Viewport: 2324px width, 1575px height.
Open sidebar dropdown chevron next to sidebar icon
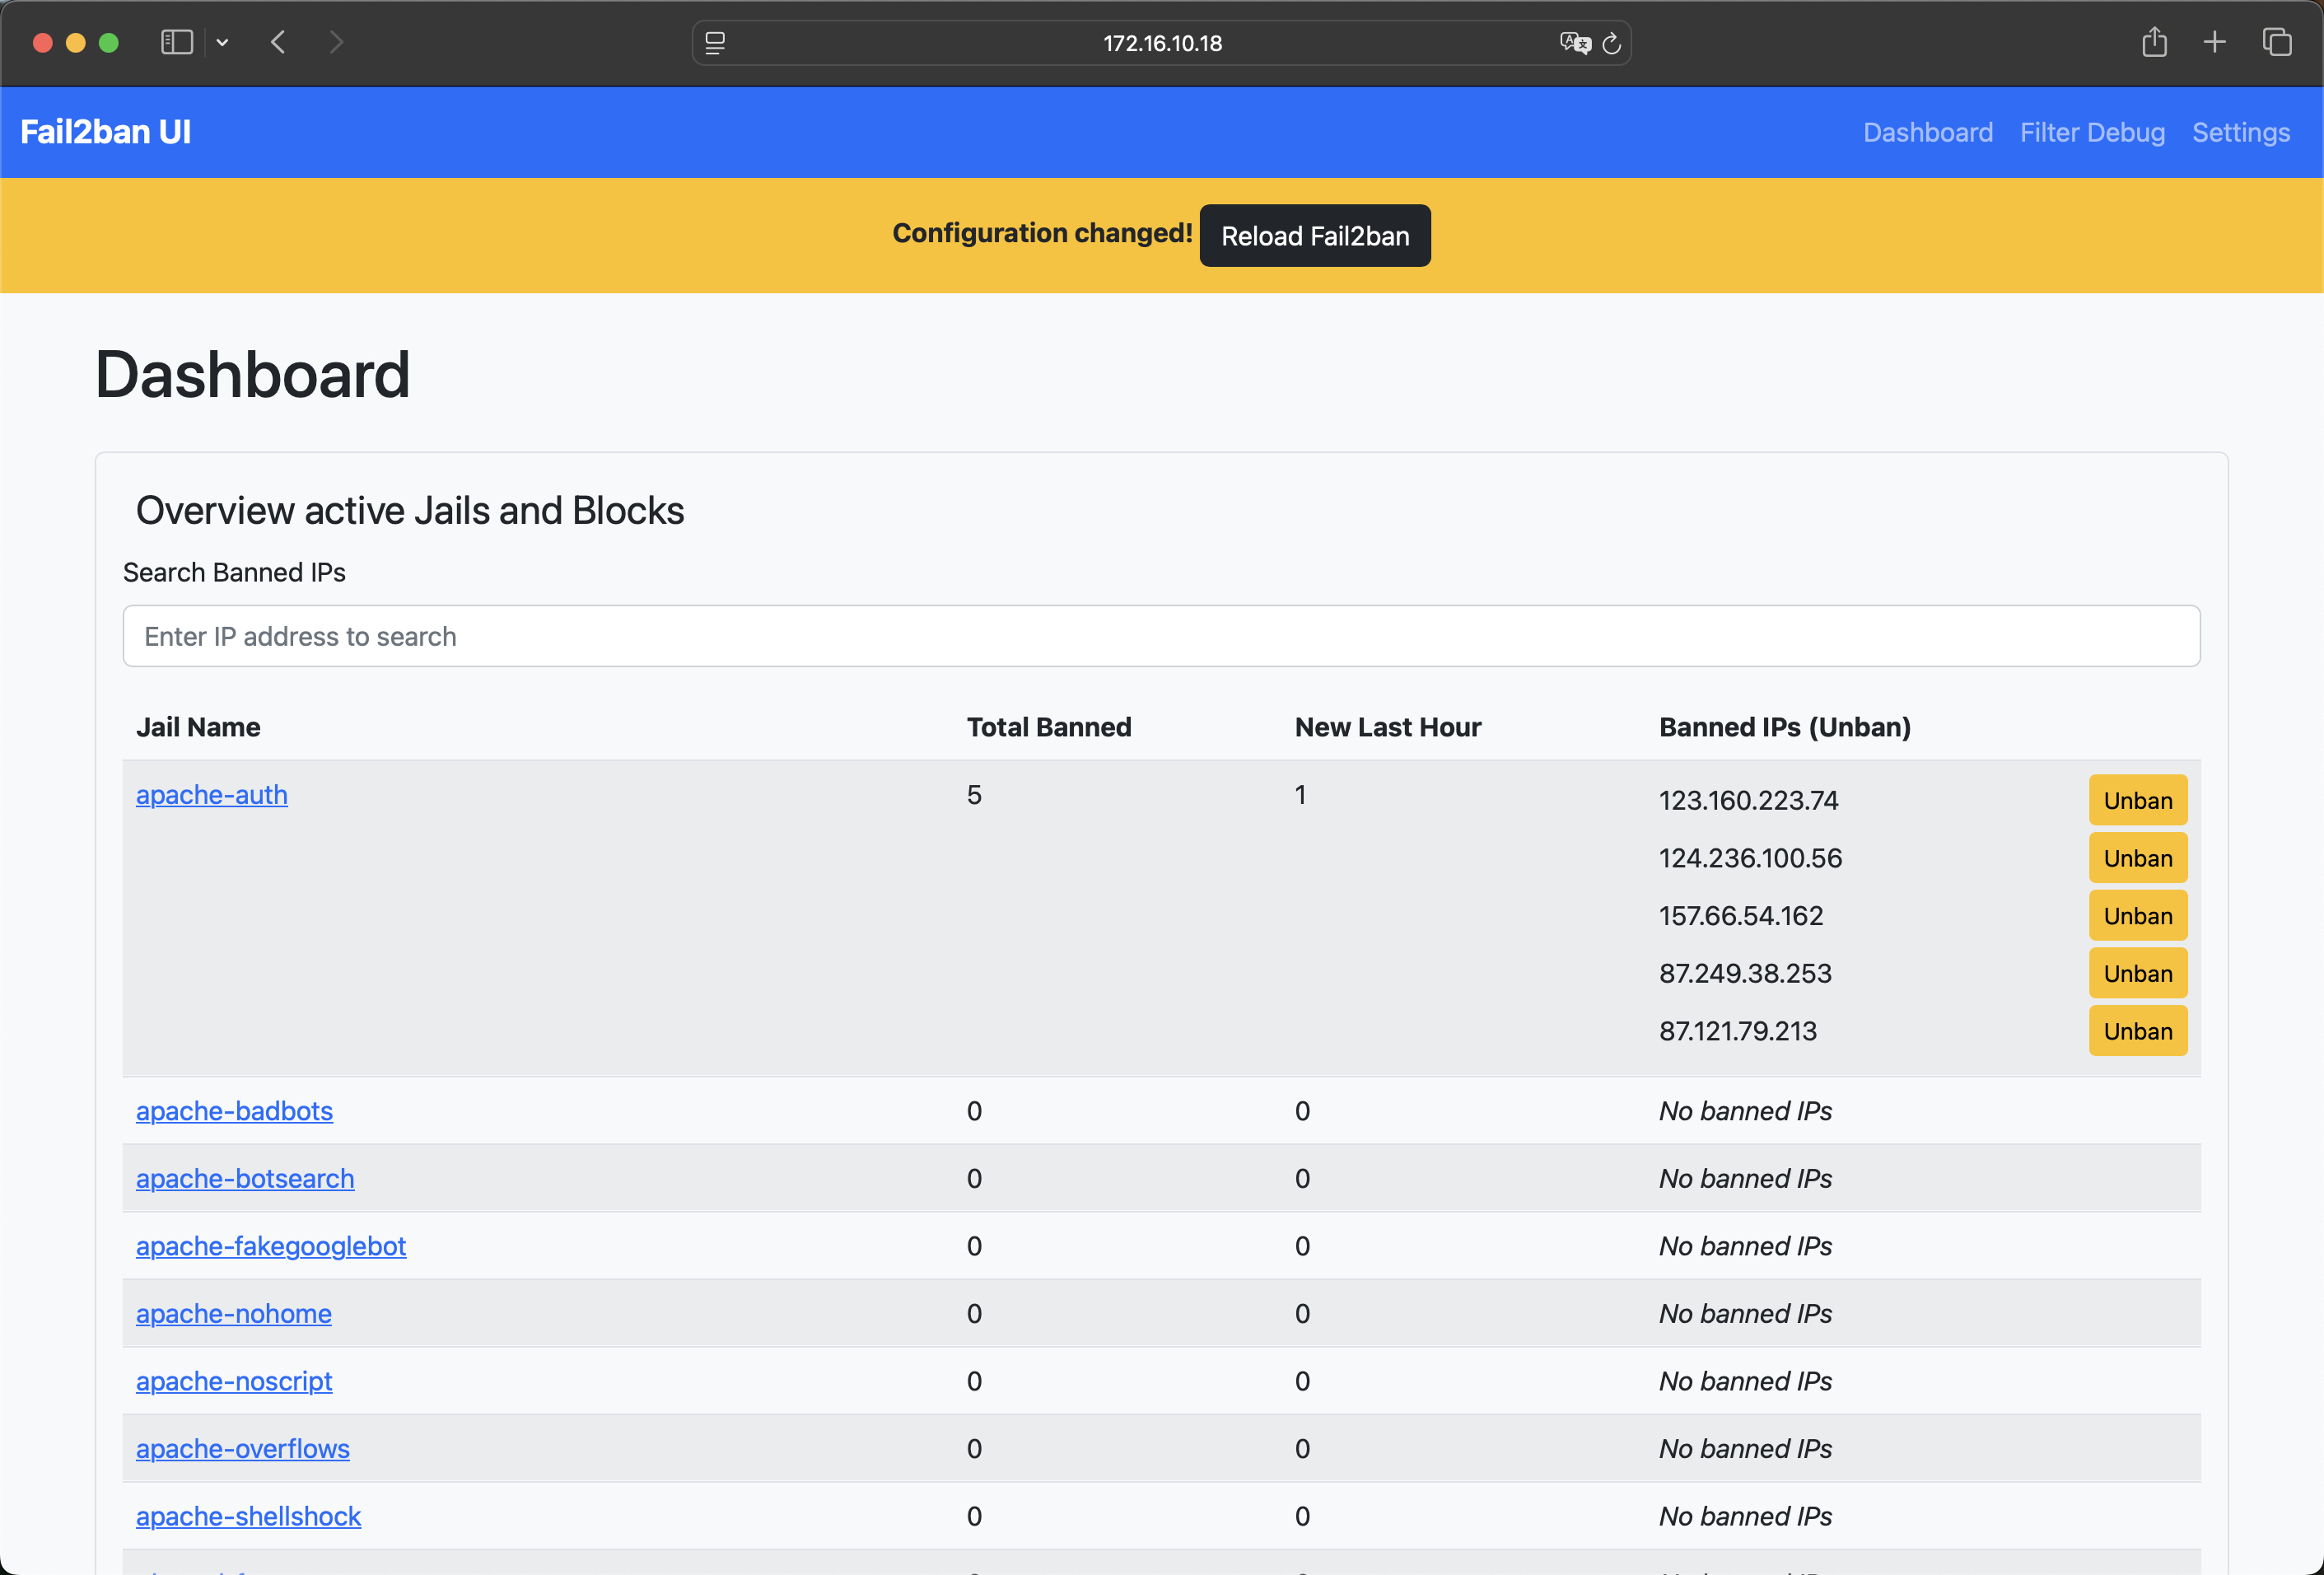click(222, 42)
